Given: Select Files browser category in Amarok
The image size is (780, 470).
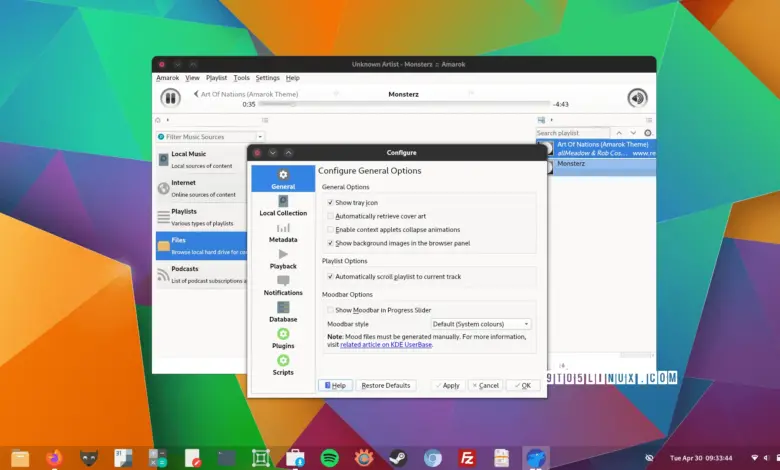Looking at the screenshot, I should [x=201, y=246].
